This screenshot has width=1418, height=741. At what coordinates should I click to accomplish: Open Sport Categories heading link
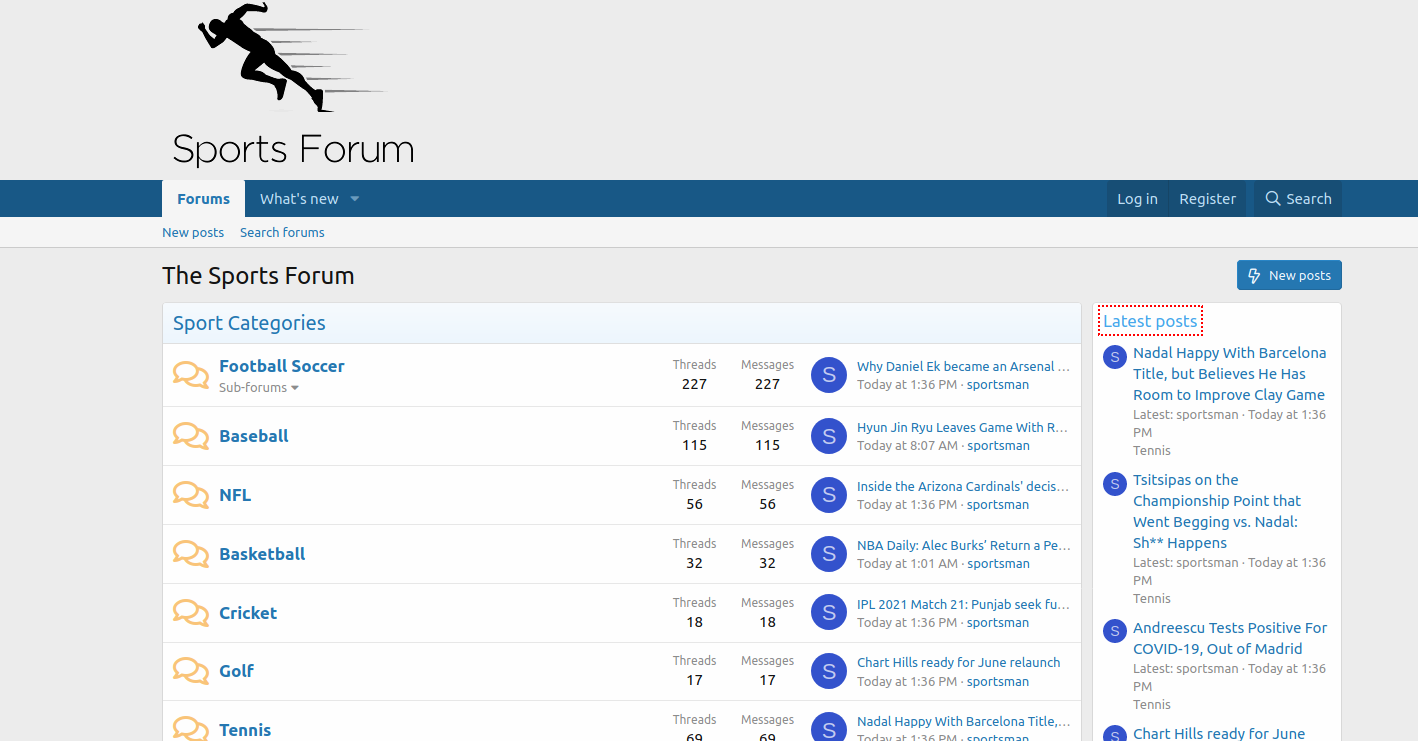[x=249, y=323]
